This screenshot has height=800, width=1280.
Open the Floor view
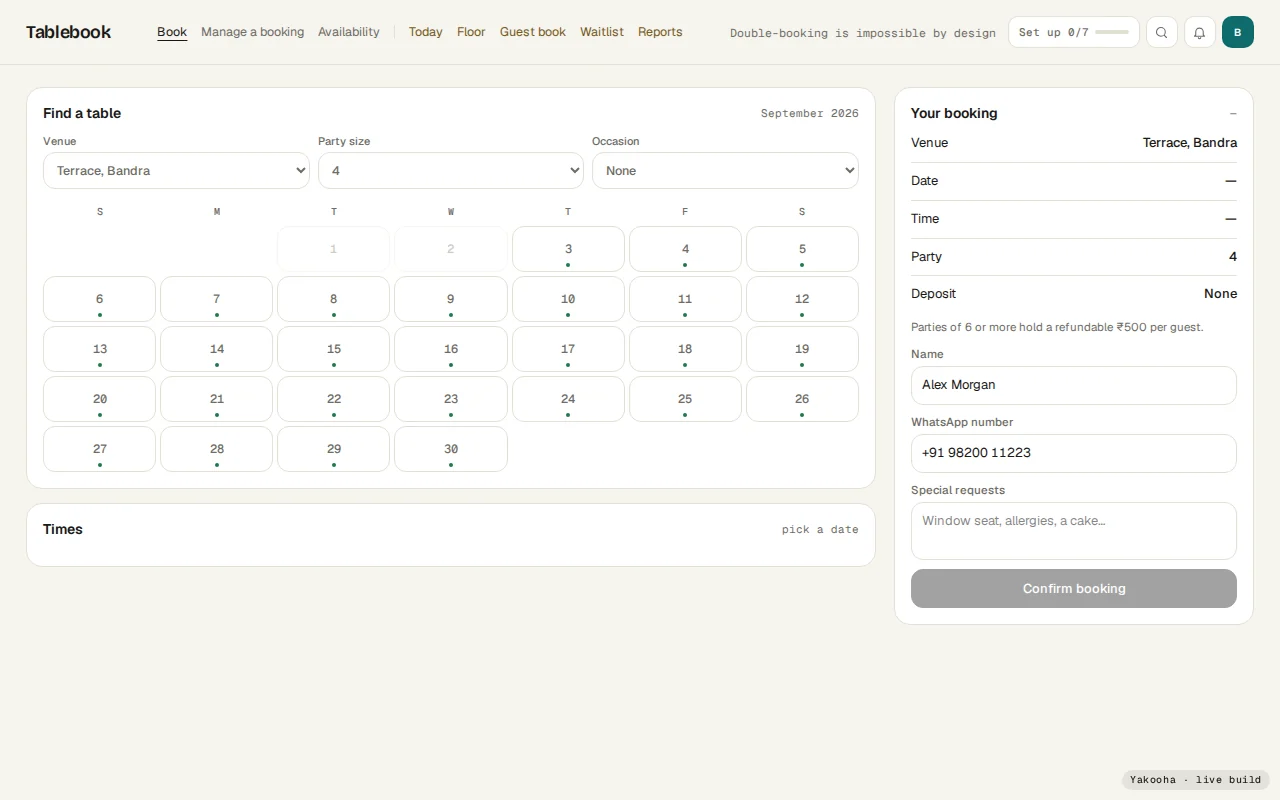point(471,32)
